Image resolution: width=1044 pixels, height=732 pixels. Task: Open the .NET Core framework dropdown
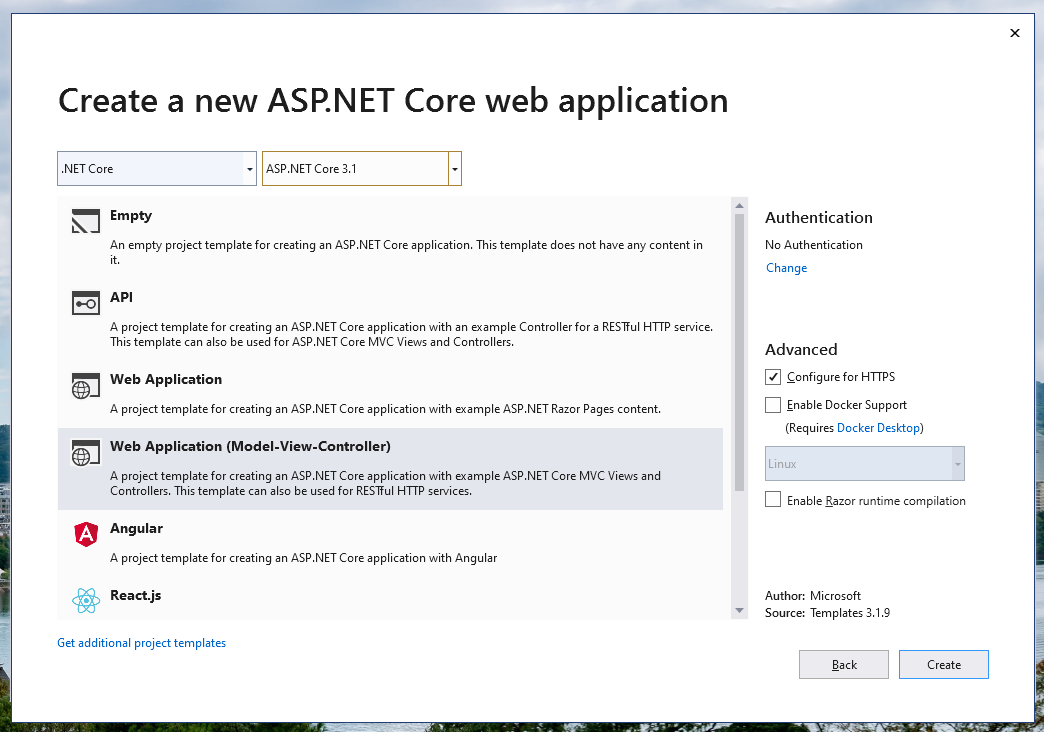pos(157,169)
